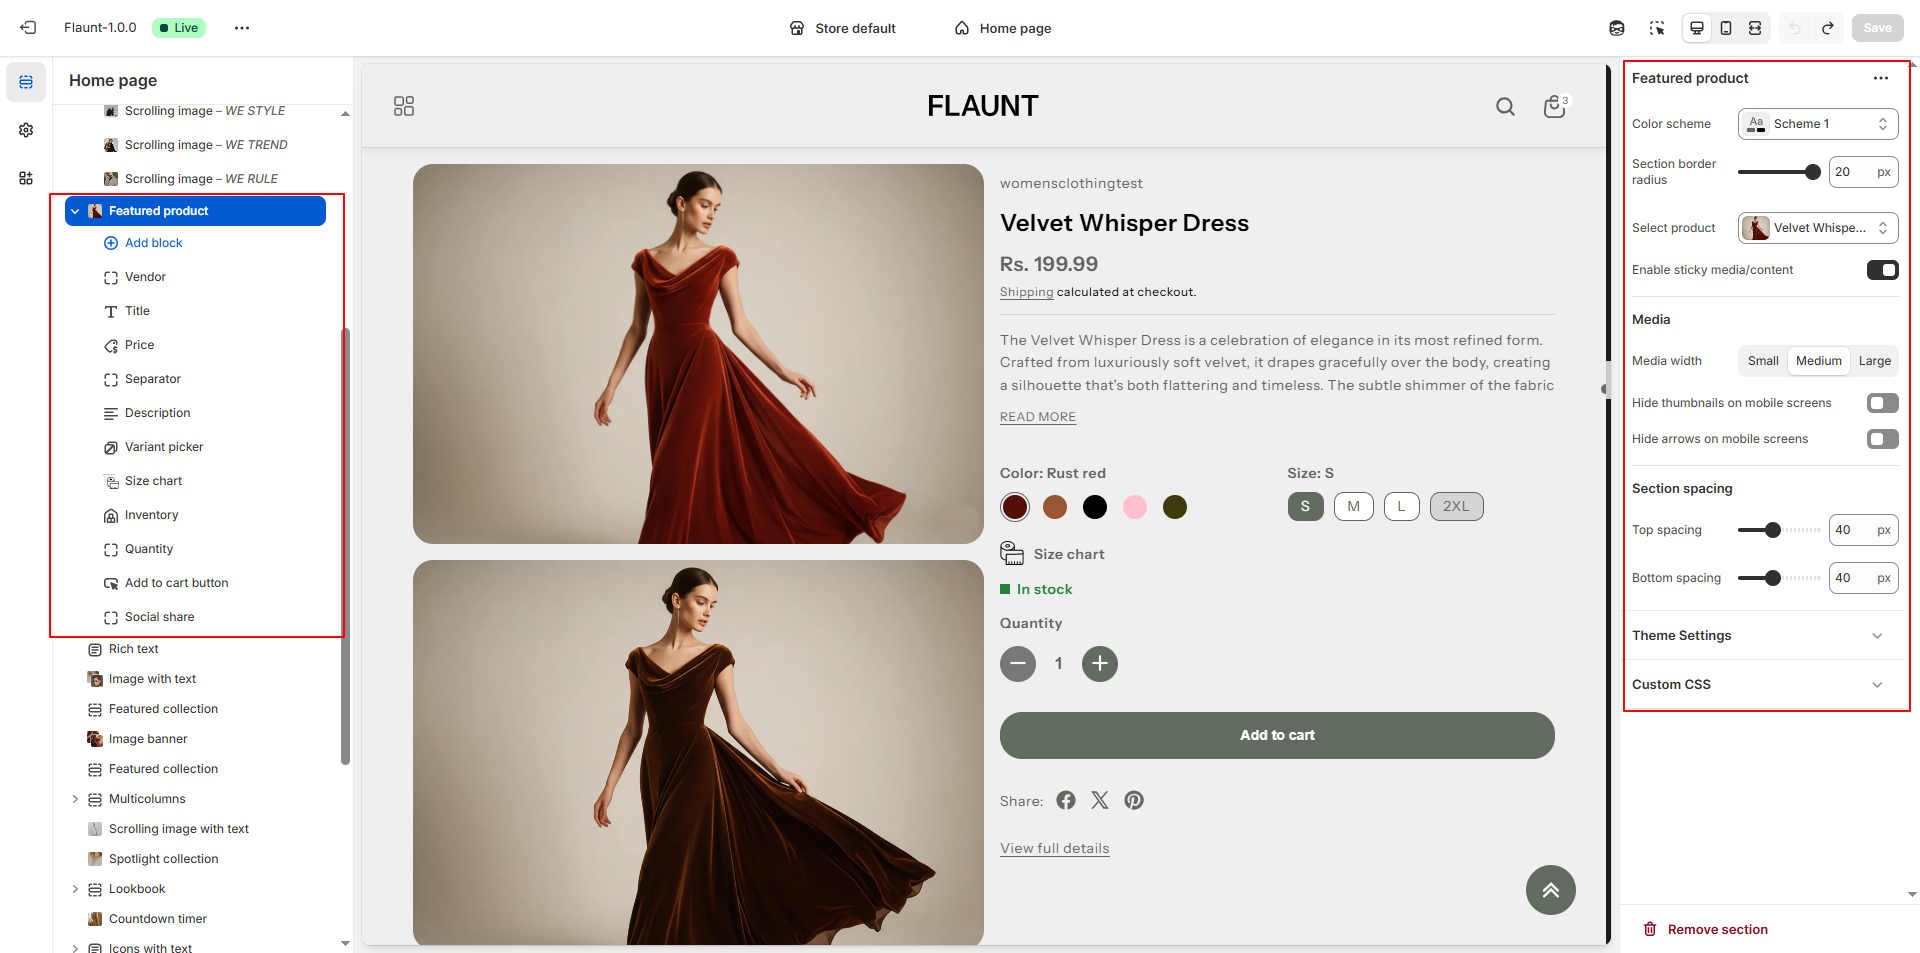The image size is (1920, 953).
Task: Click the Bottom spacing value field
Action: point(1863,578)
